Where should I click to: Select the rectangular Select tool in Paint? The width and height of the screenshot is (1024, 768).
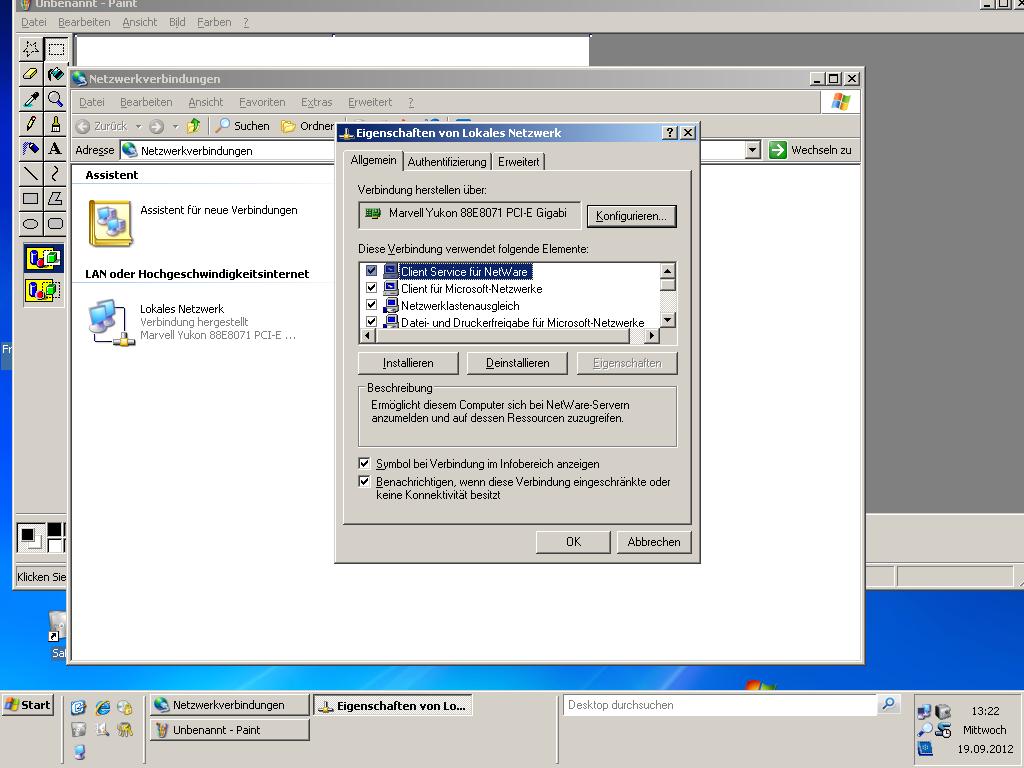coord(56,48)
